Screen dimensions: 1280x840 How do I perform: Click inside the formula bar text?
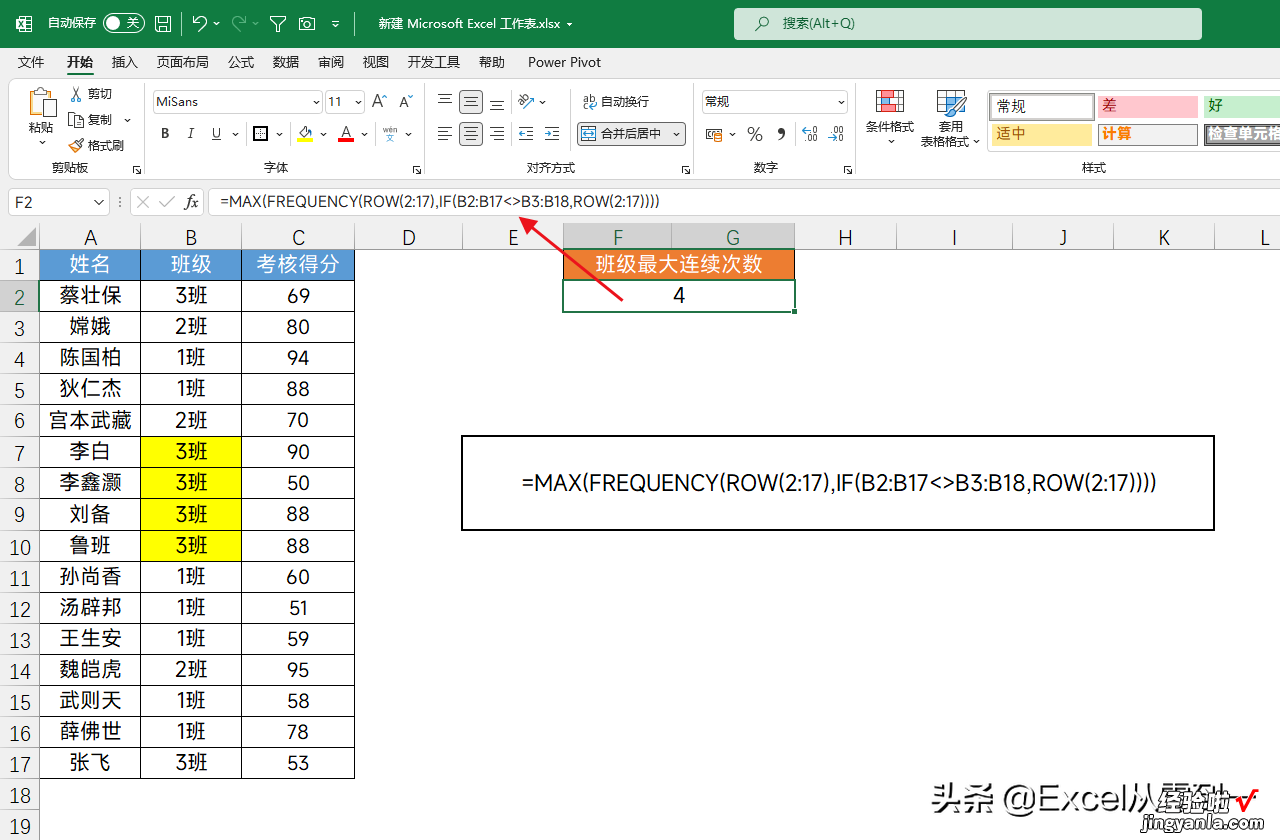pos(440,202)
